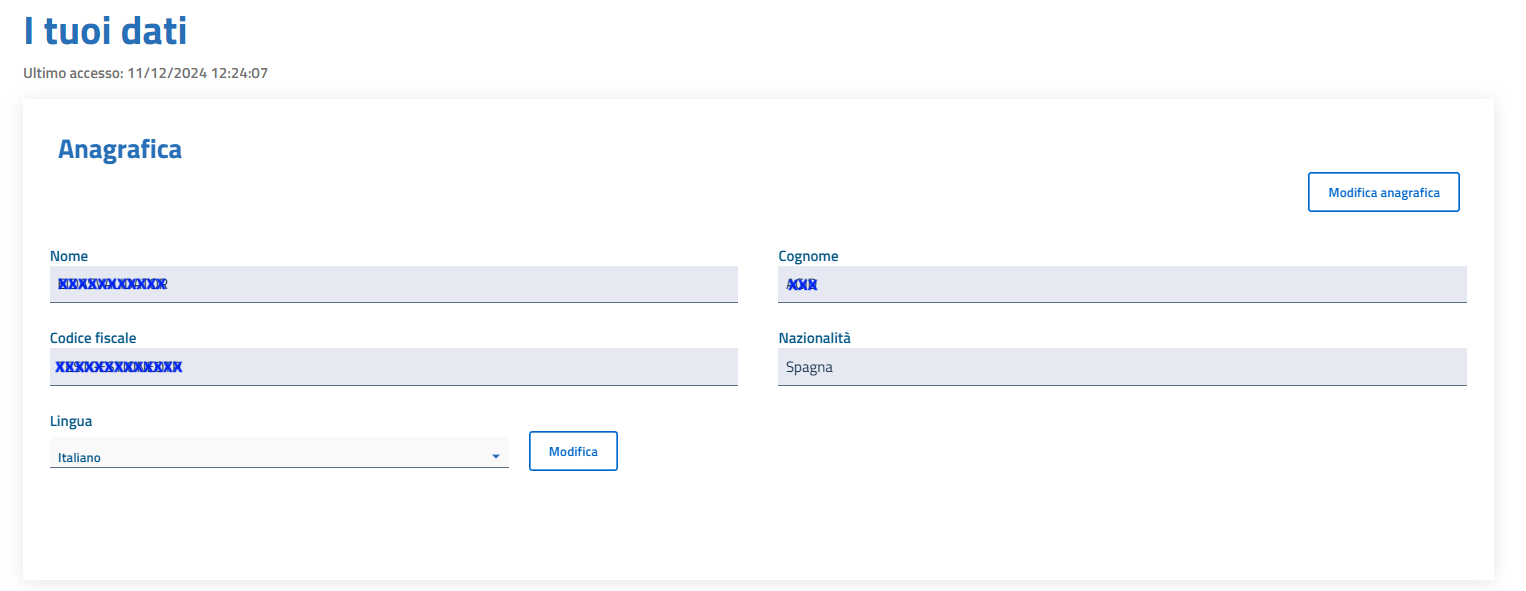The image size is (1526, 591).
Task: Click the redacted fiscal code value
Action: (x=118, y=367)
